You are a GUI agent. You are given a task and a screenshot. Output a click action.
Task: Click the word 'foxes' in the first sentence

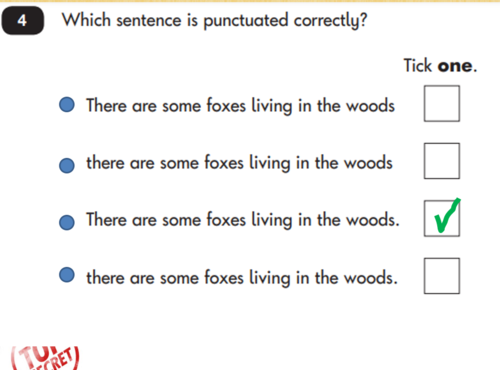pos(226,105)
